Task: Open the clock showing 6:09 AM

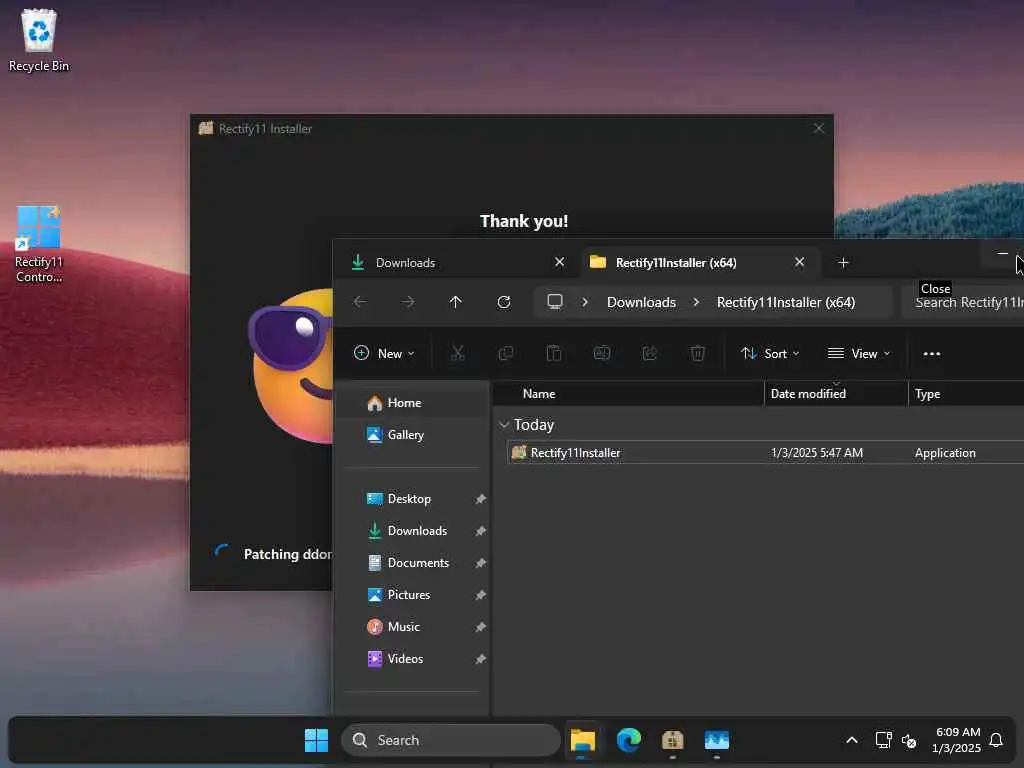Action: [957, 740]
